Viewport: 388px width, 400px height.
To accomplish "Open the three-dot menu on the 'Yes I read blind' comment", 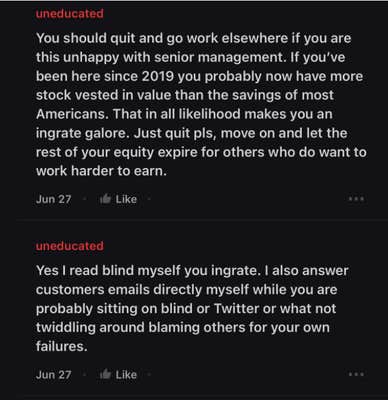I will (x=356, y=374).
